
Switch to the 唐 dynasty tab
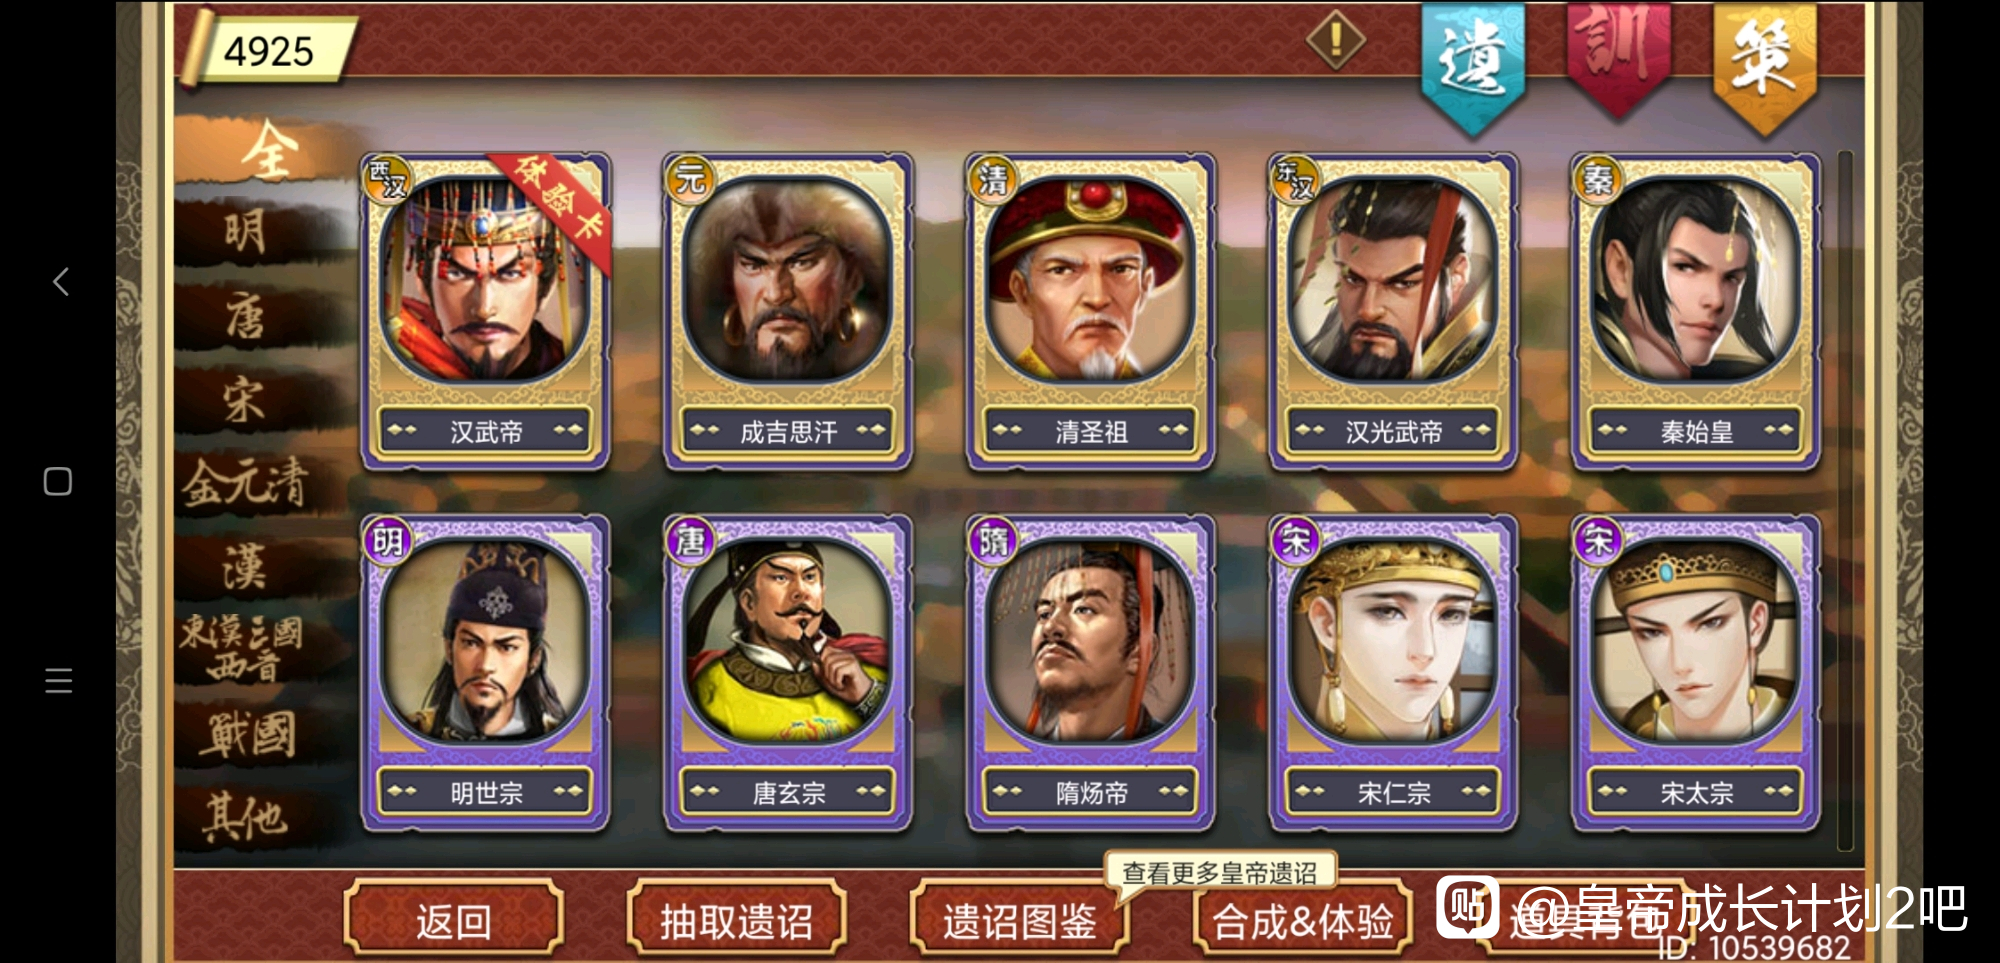coord(247,317)
